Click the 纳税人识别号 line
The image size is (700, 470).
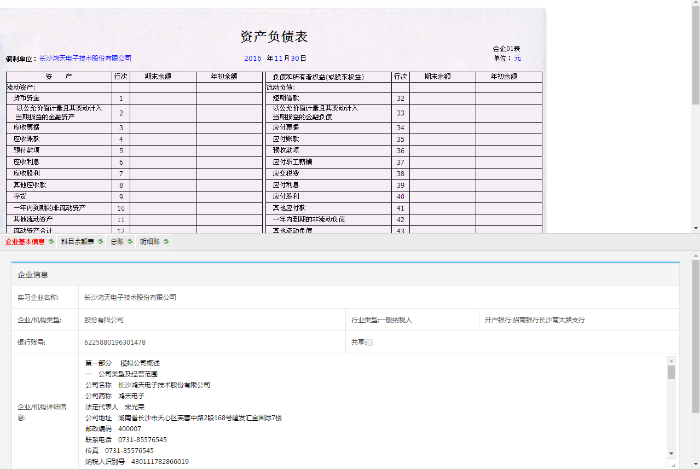click(137, 462)
